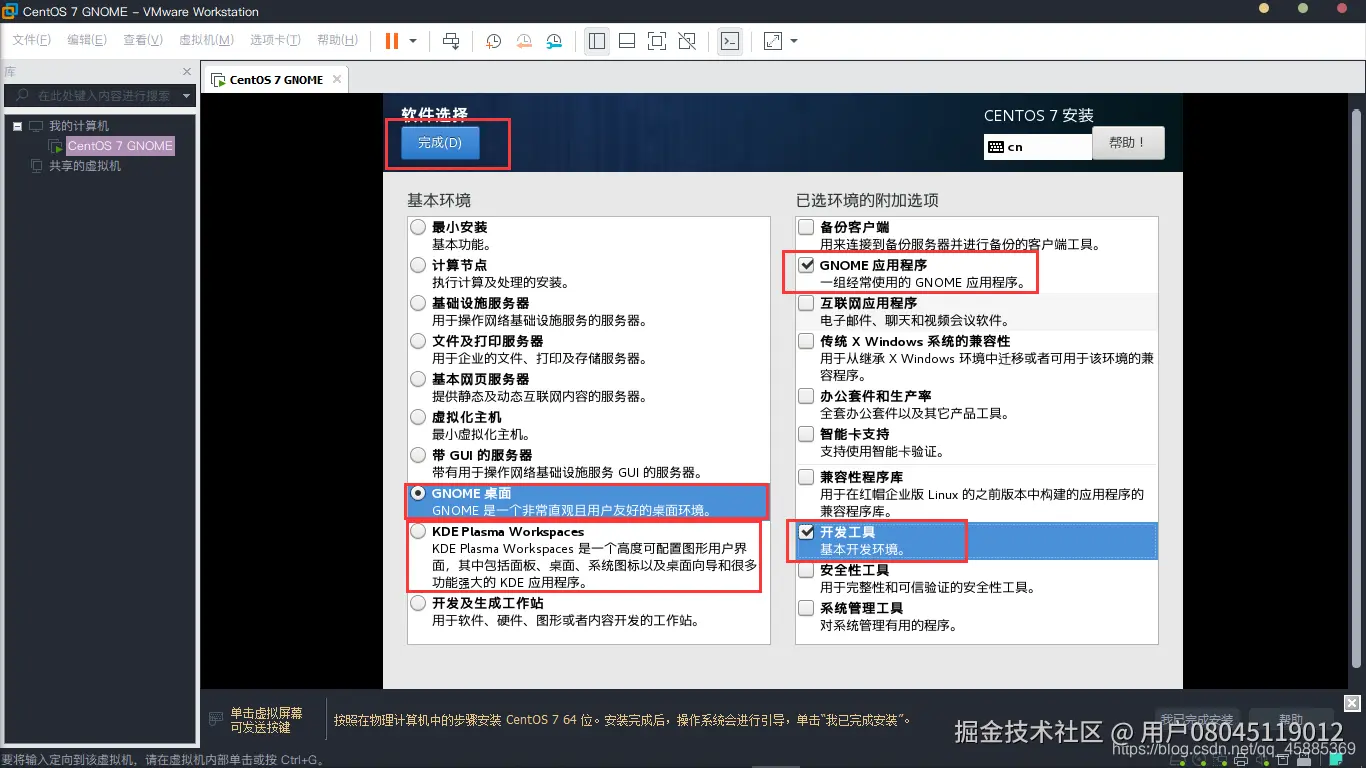Uncheck GNOME 应用程序 add-on
The width and height of the screenshot is (1366, 768).
(806, 265)
